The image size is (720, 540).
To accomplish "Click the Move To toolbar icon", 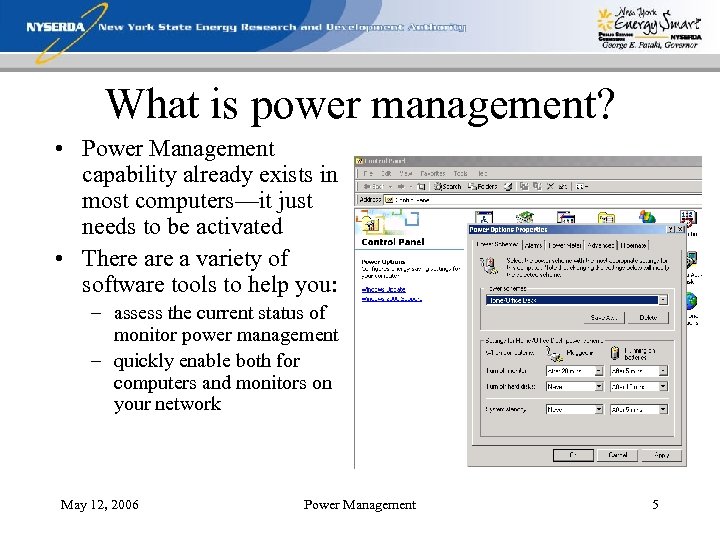I will (x=524, y=186).
